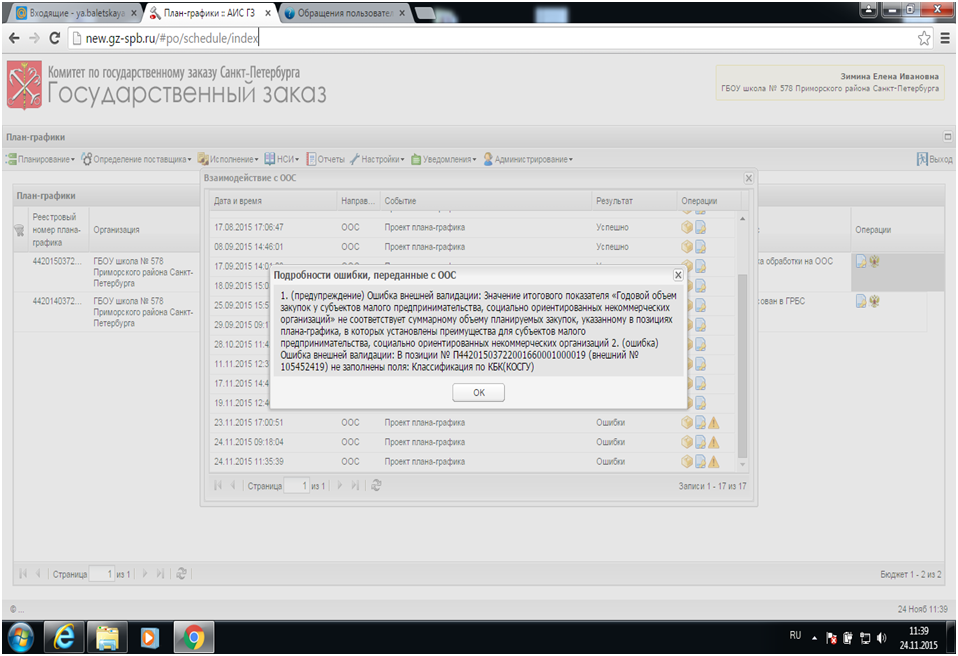Collapse the План-графики panel
This screenshot has height=656, width=958.
pos(948,137)
